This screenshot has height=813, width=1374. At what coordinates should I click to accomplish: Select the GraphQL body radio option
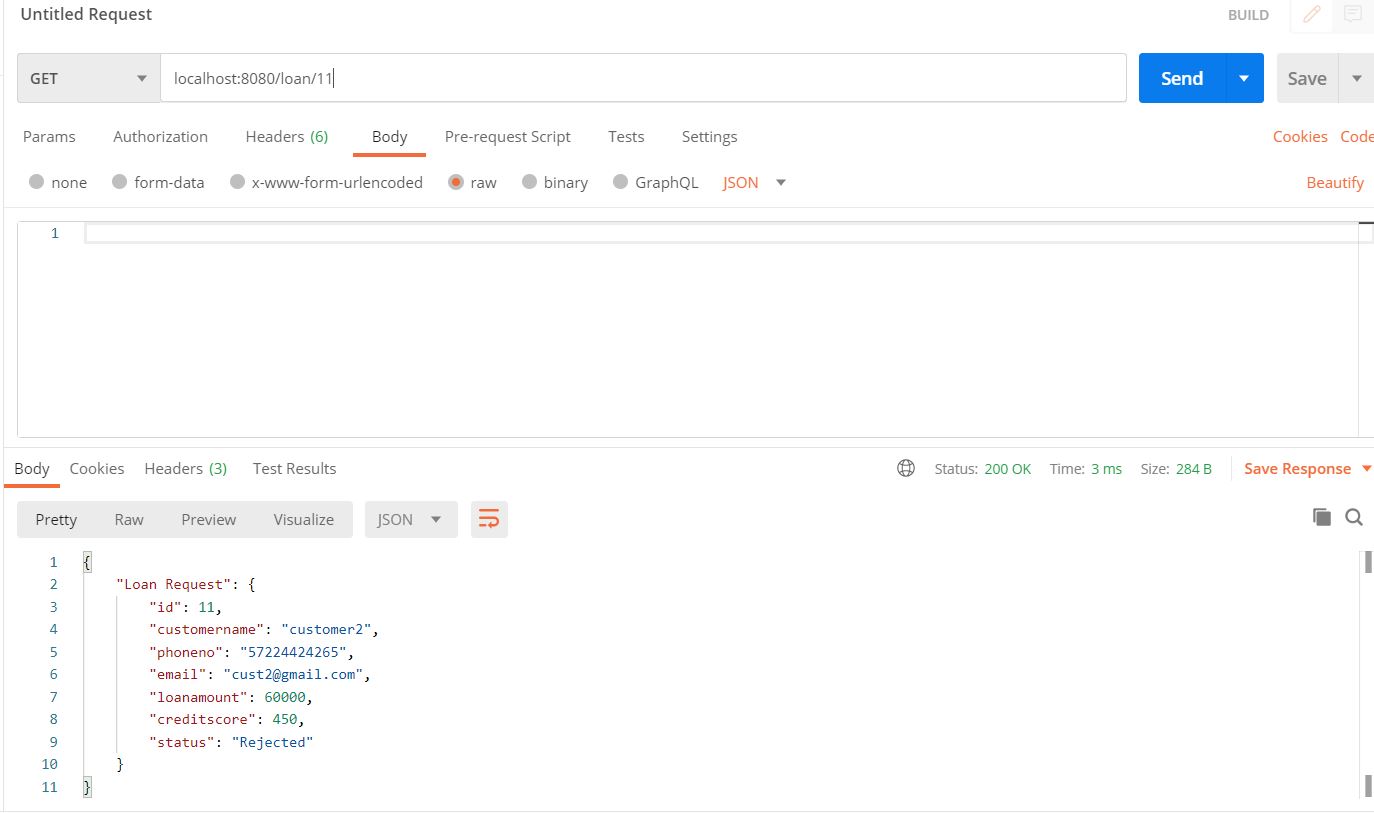[x=620, y=182]
